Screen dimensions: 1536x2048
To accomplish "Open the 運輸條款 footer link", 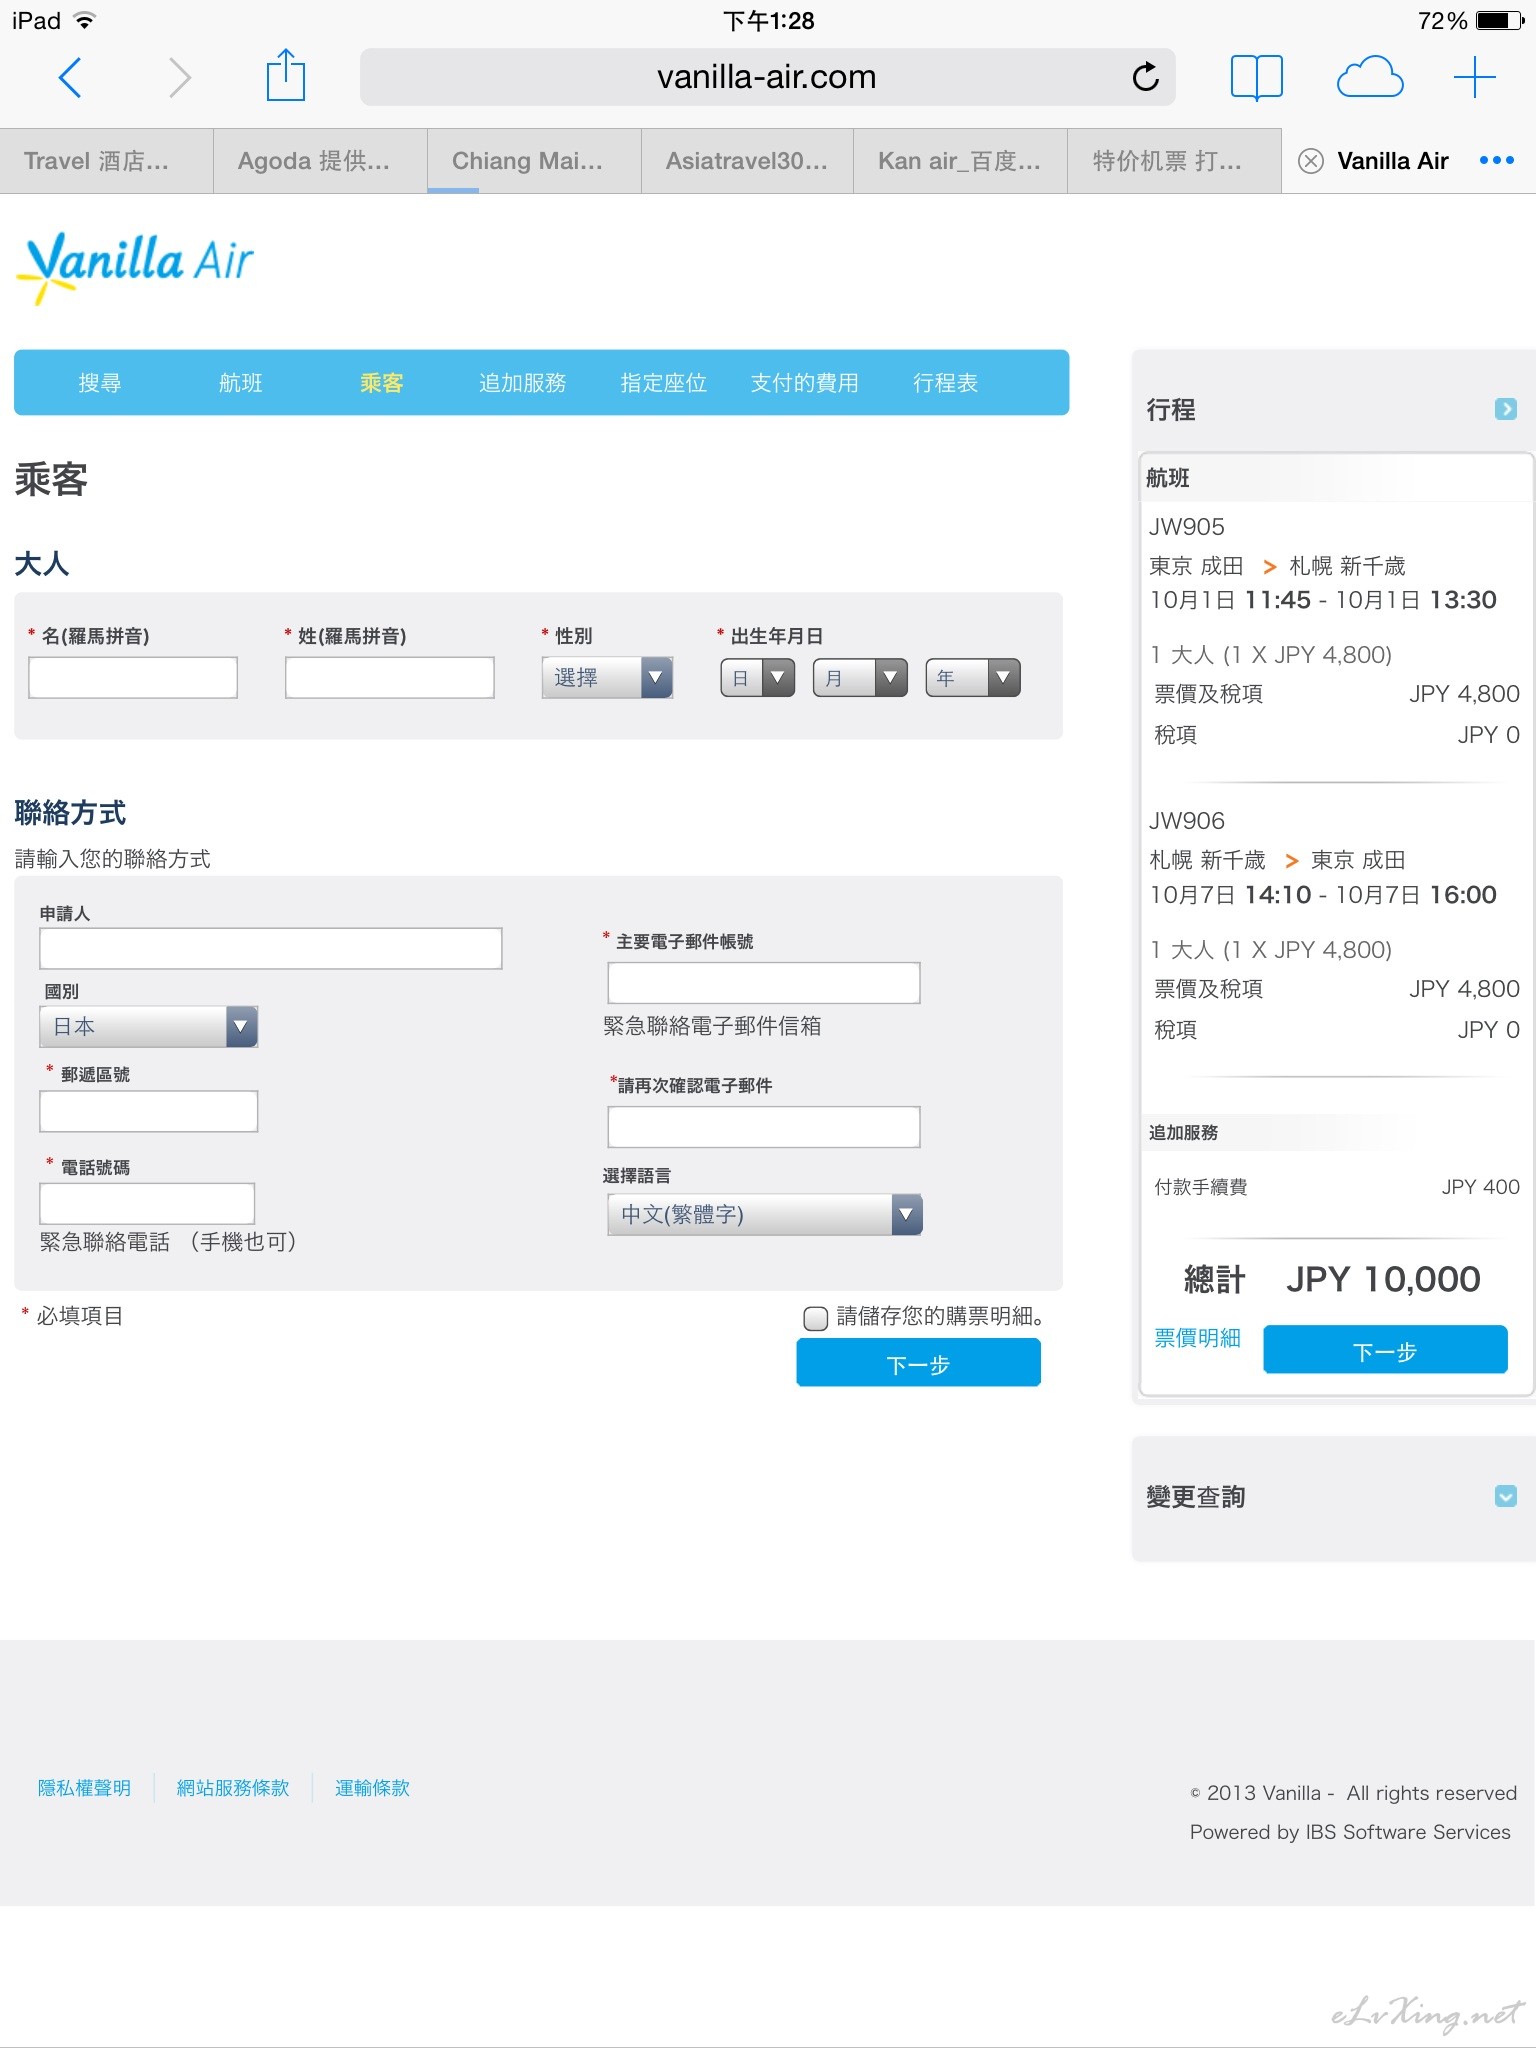I will point(372,1788).
